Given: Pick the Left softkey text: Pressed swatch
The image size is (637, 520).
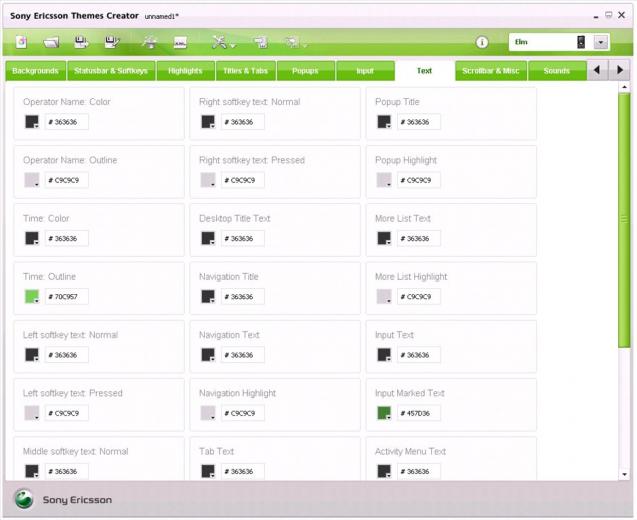Looking at the screenshot, I should (32, 413).
